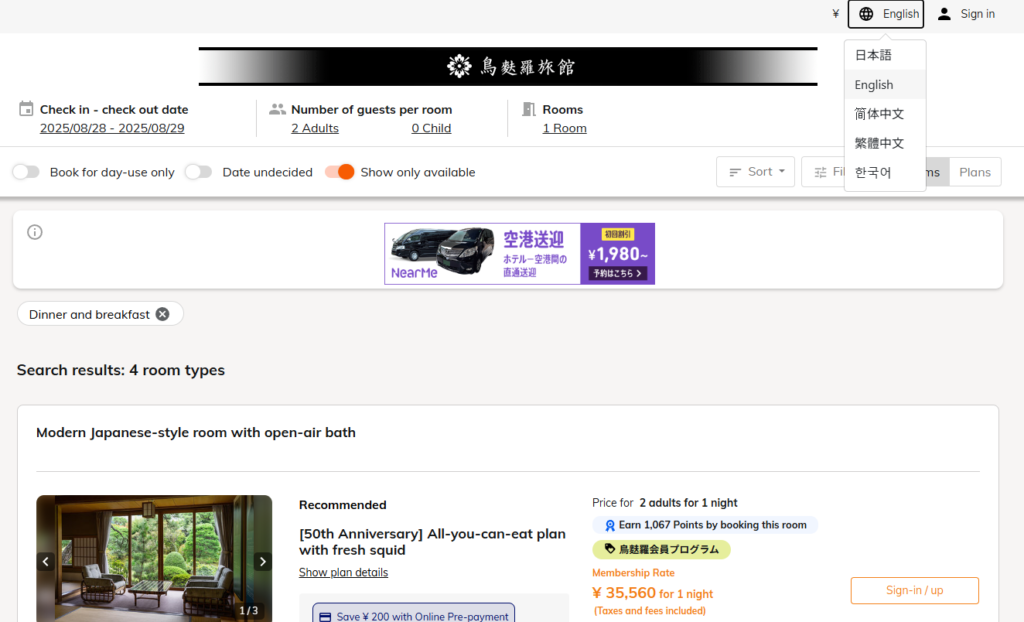Click the Sign in person icon
This screenshot has width=1024, height=622.
coord(944,14)
